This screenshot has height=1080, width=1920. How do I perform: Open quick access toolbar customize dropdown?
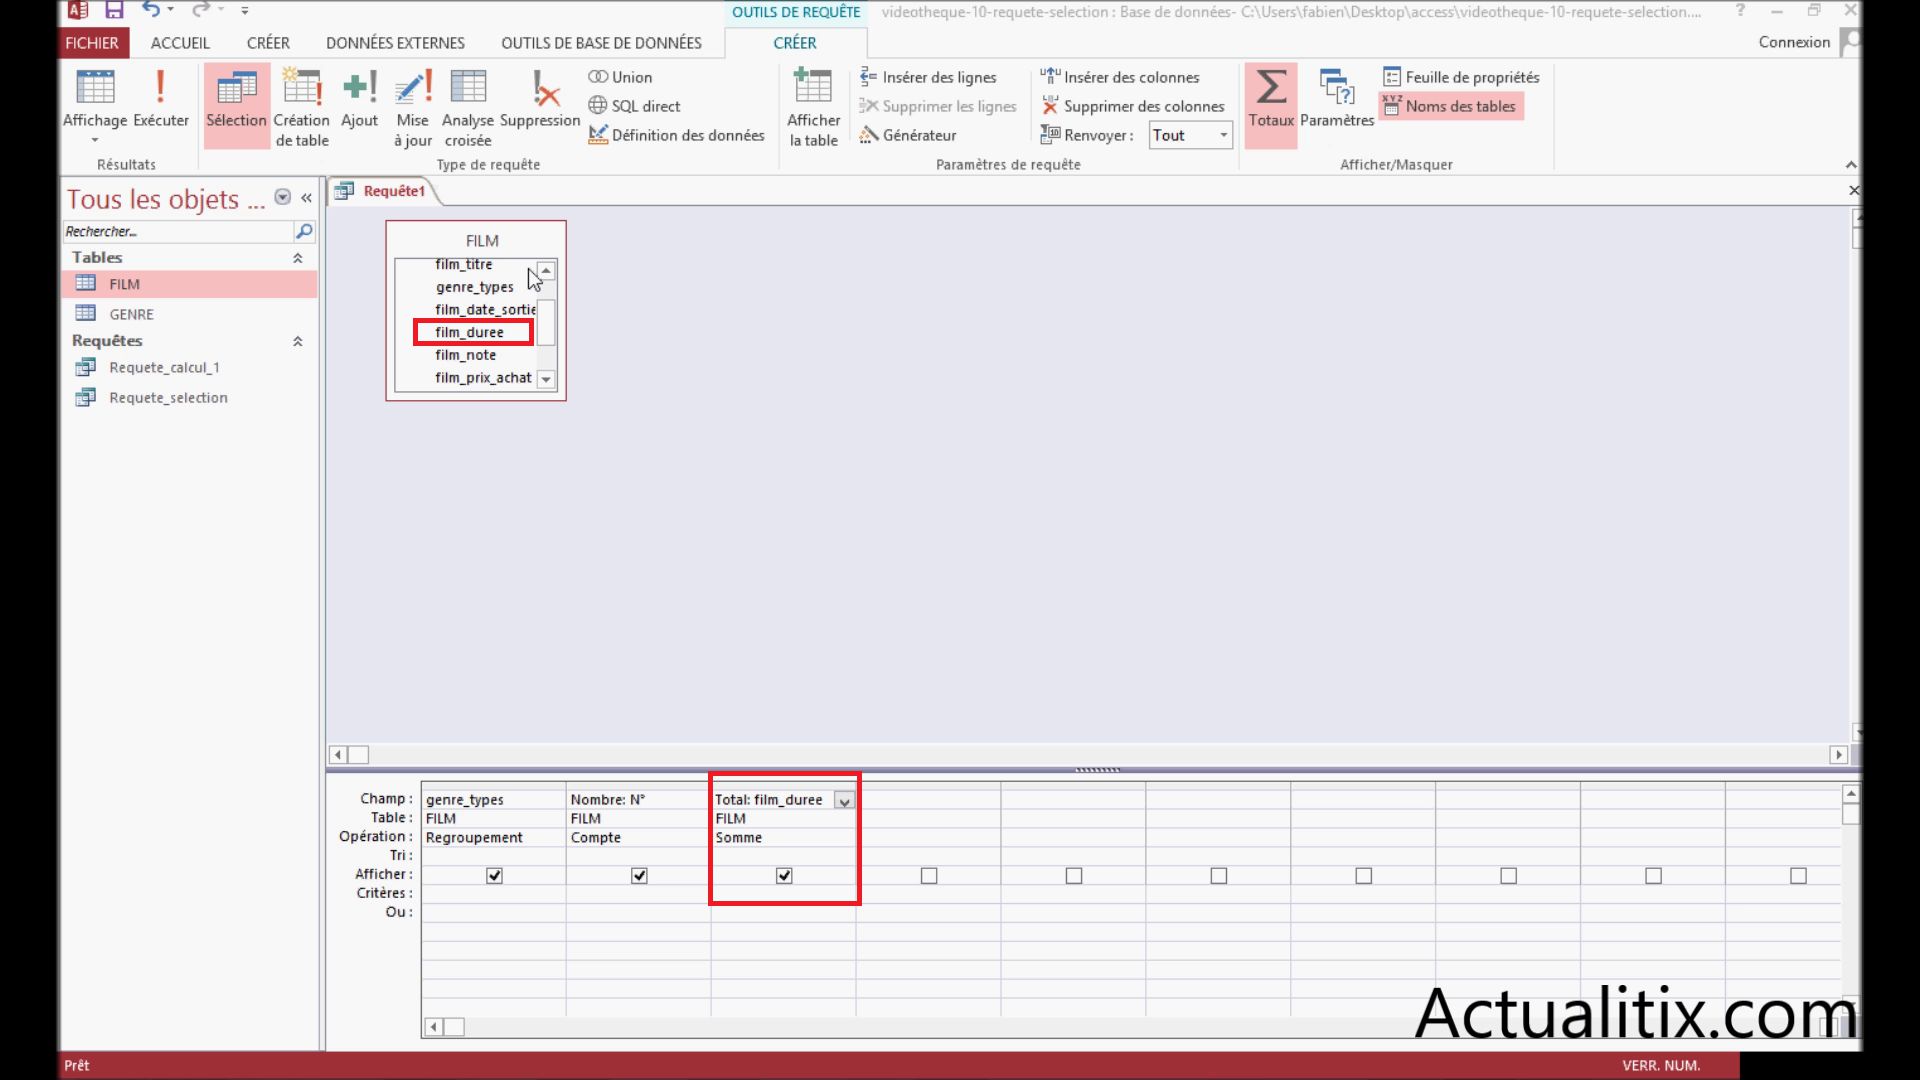(245, 11)
